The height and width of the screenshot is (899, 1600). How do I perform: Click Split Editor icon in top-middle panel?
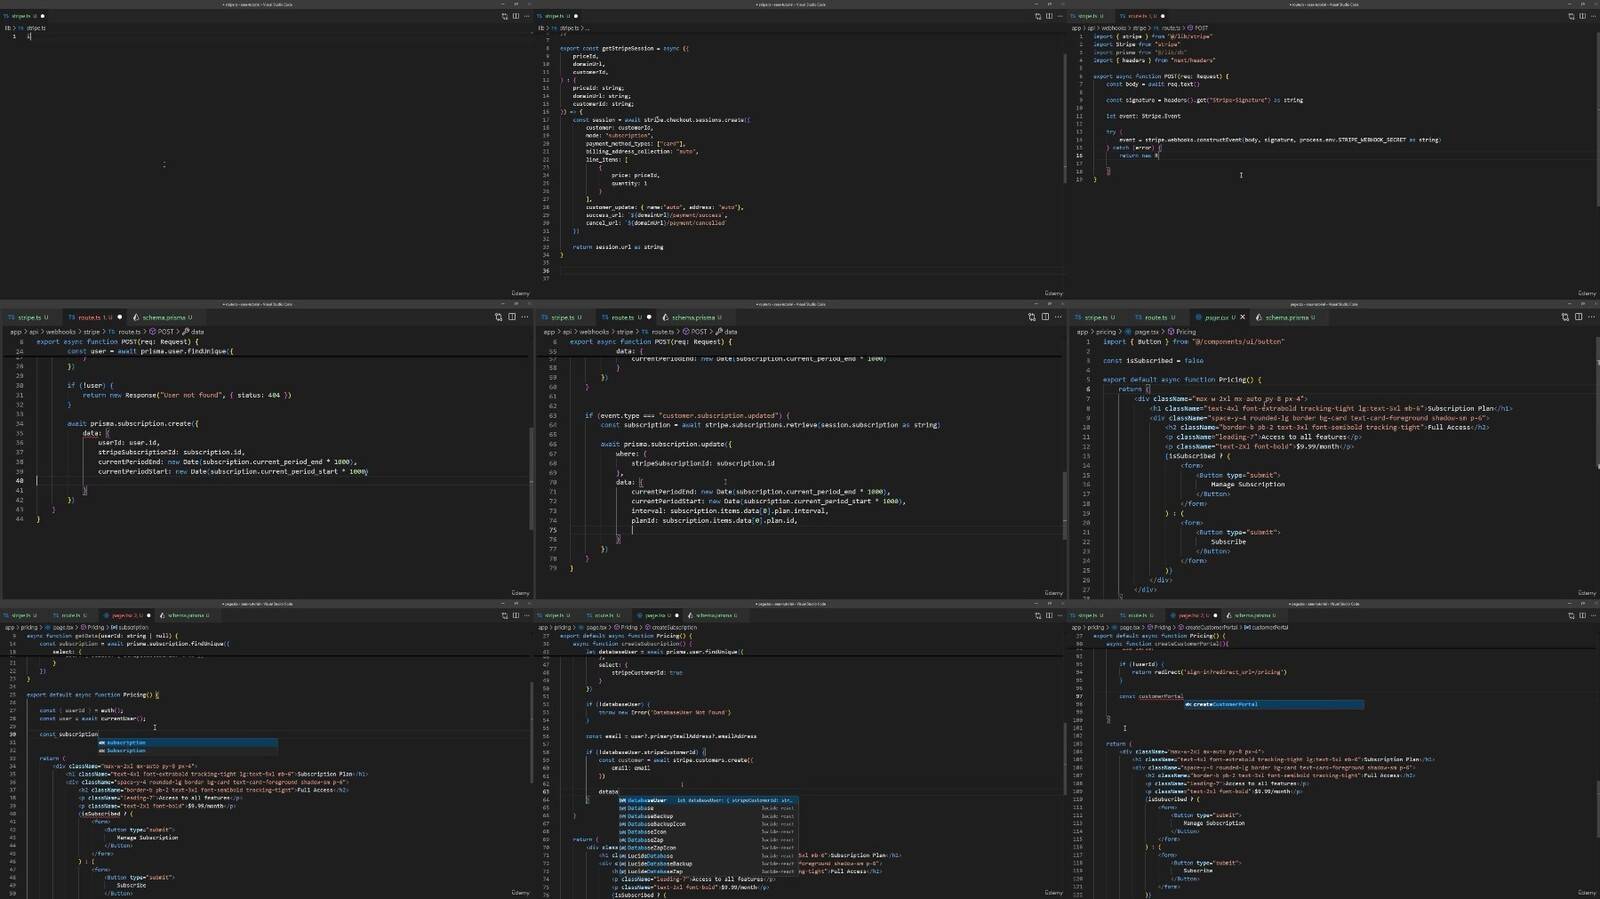point(1049,16)
